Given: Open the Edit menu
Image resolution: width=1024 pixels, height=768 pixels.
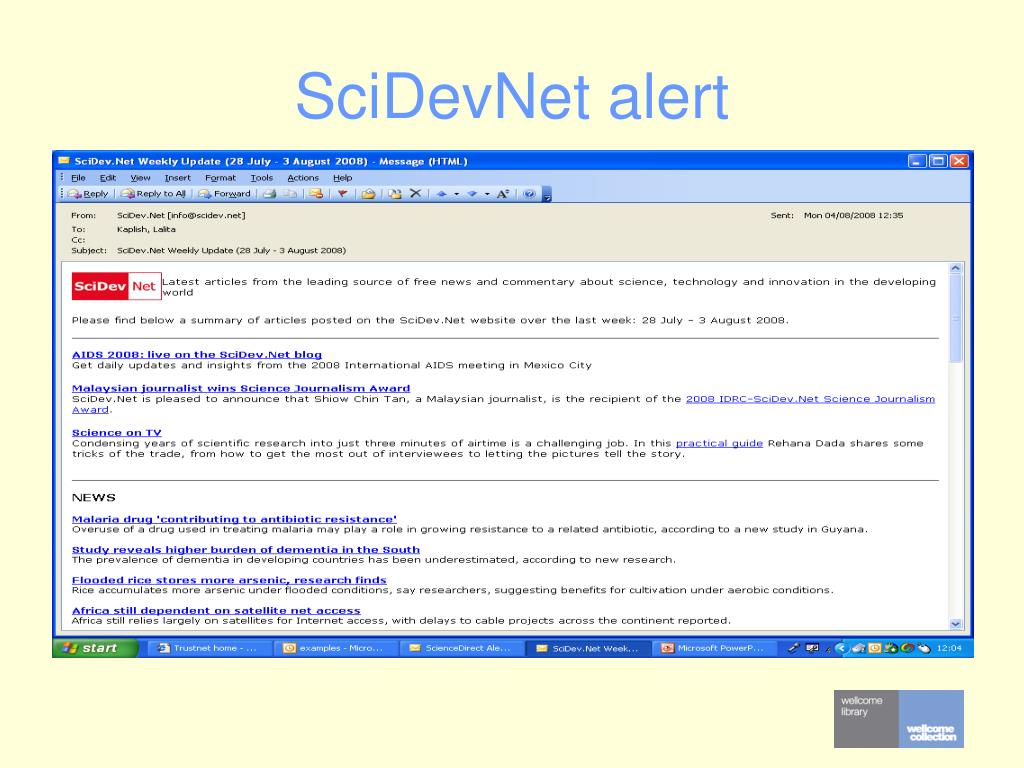Looking at the screenshot, I should [x=108, y=178].
